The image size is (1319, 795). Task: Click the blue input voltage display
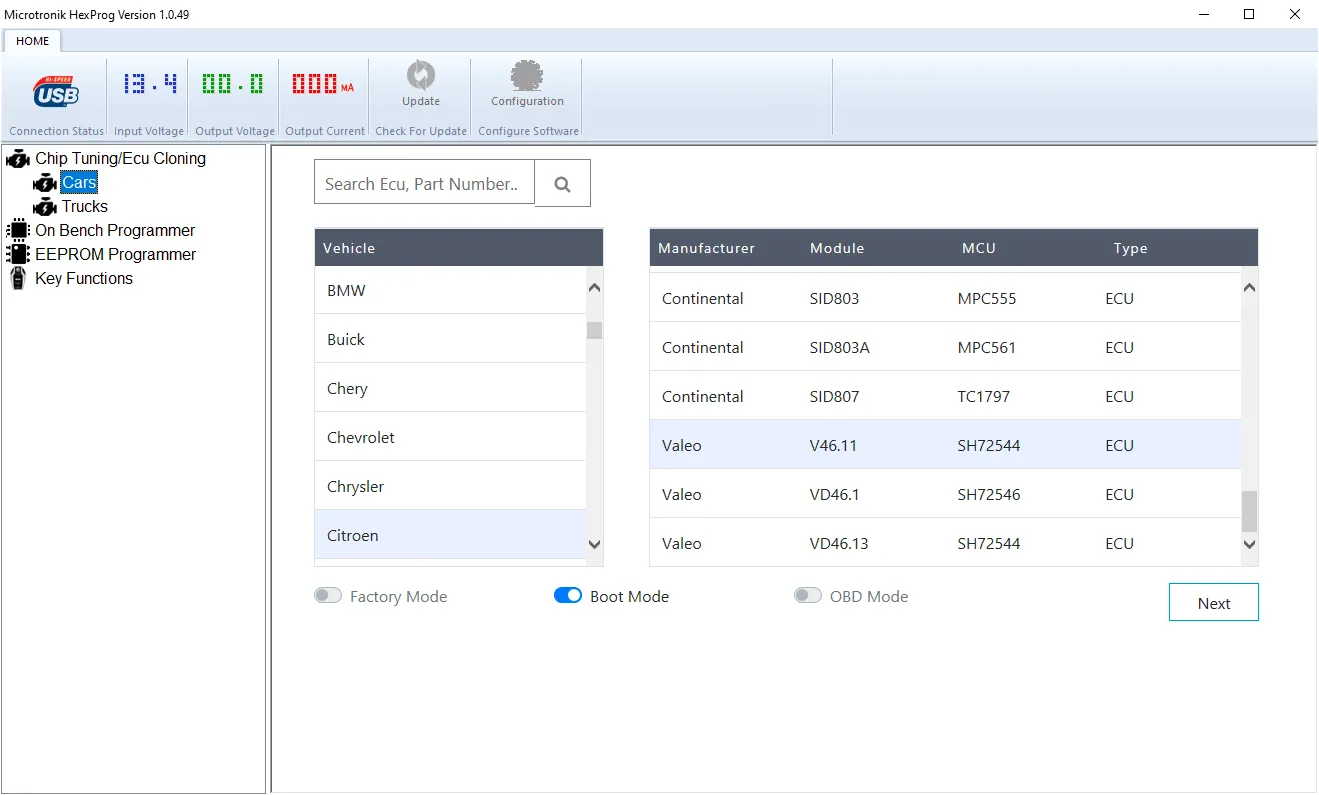tap(150, 83)
